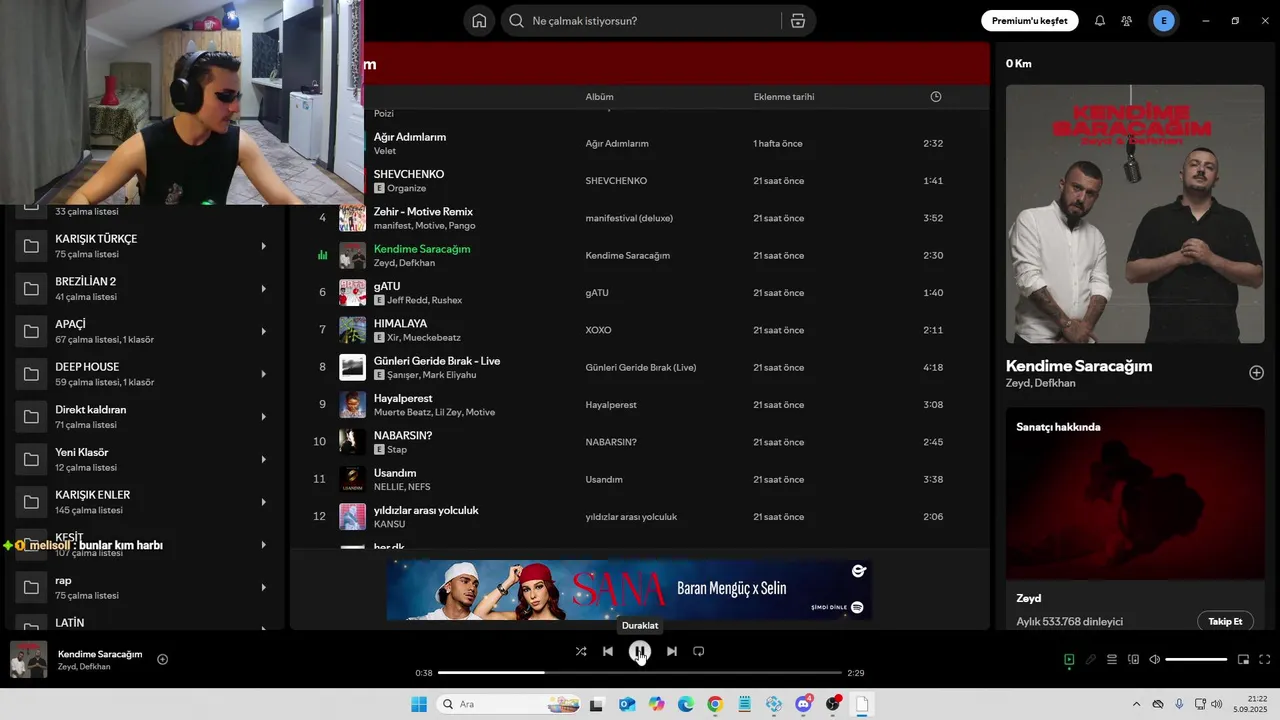Skip to the previous track
1280x720 pixels.
(x=608, y=651)
